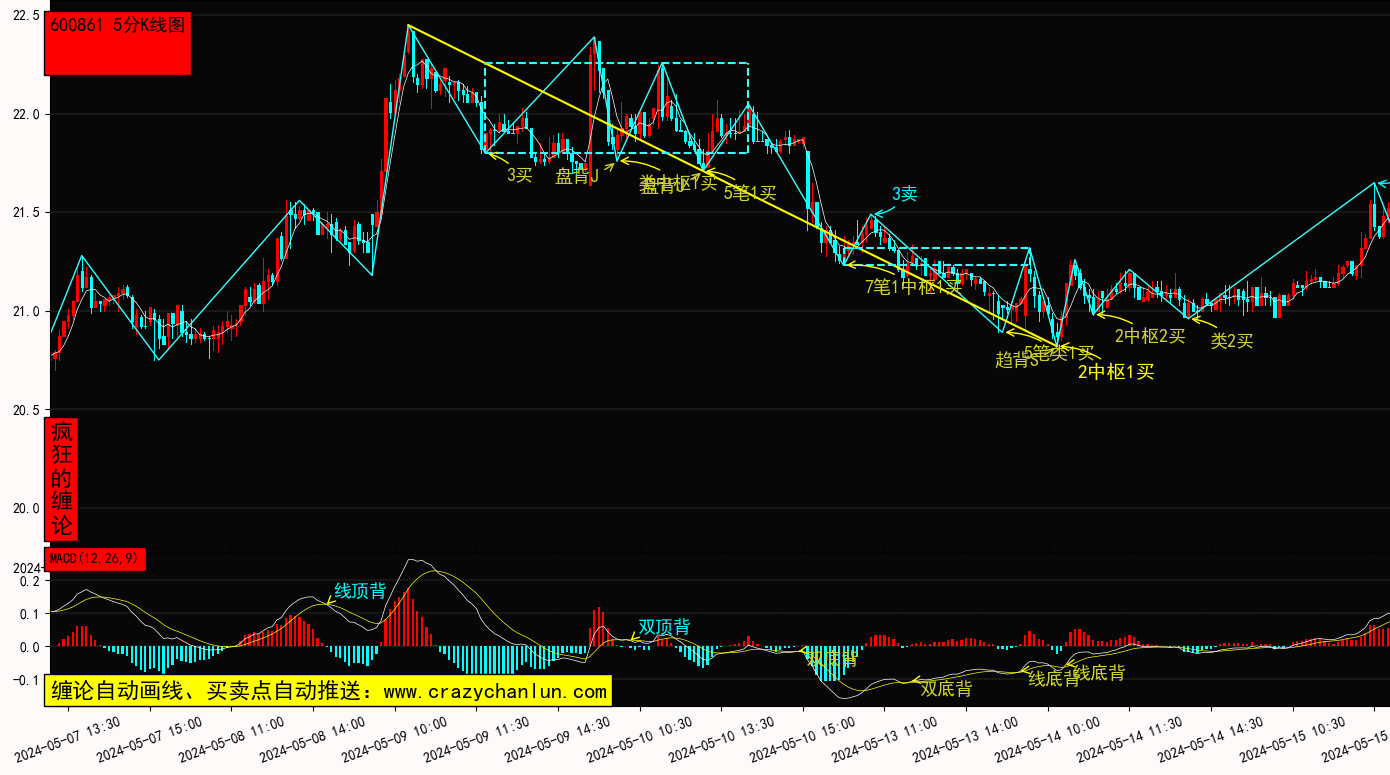Viewport: 1390px width, 775px height.
Task: Select the 7笔1中枢1买 annotation
Action: tap(913, 287)
